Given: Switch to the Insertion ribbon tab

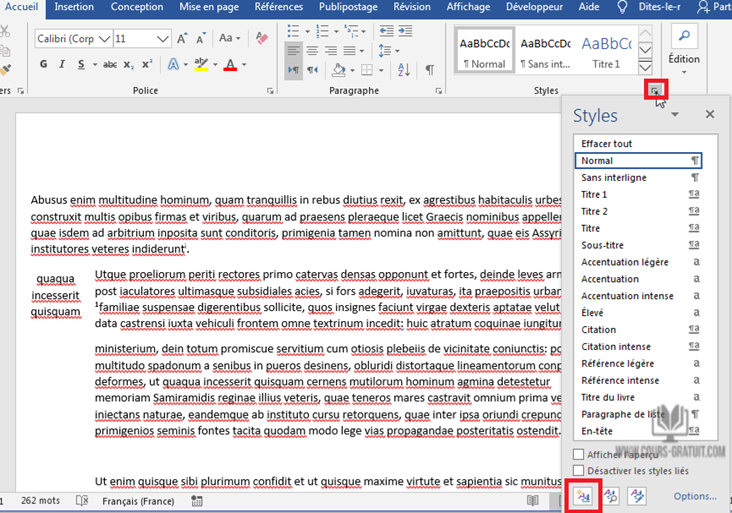Looking at the screenshot, I should click(75, 7).
